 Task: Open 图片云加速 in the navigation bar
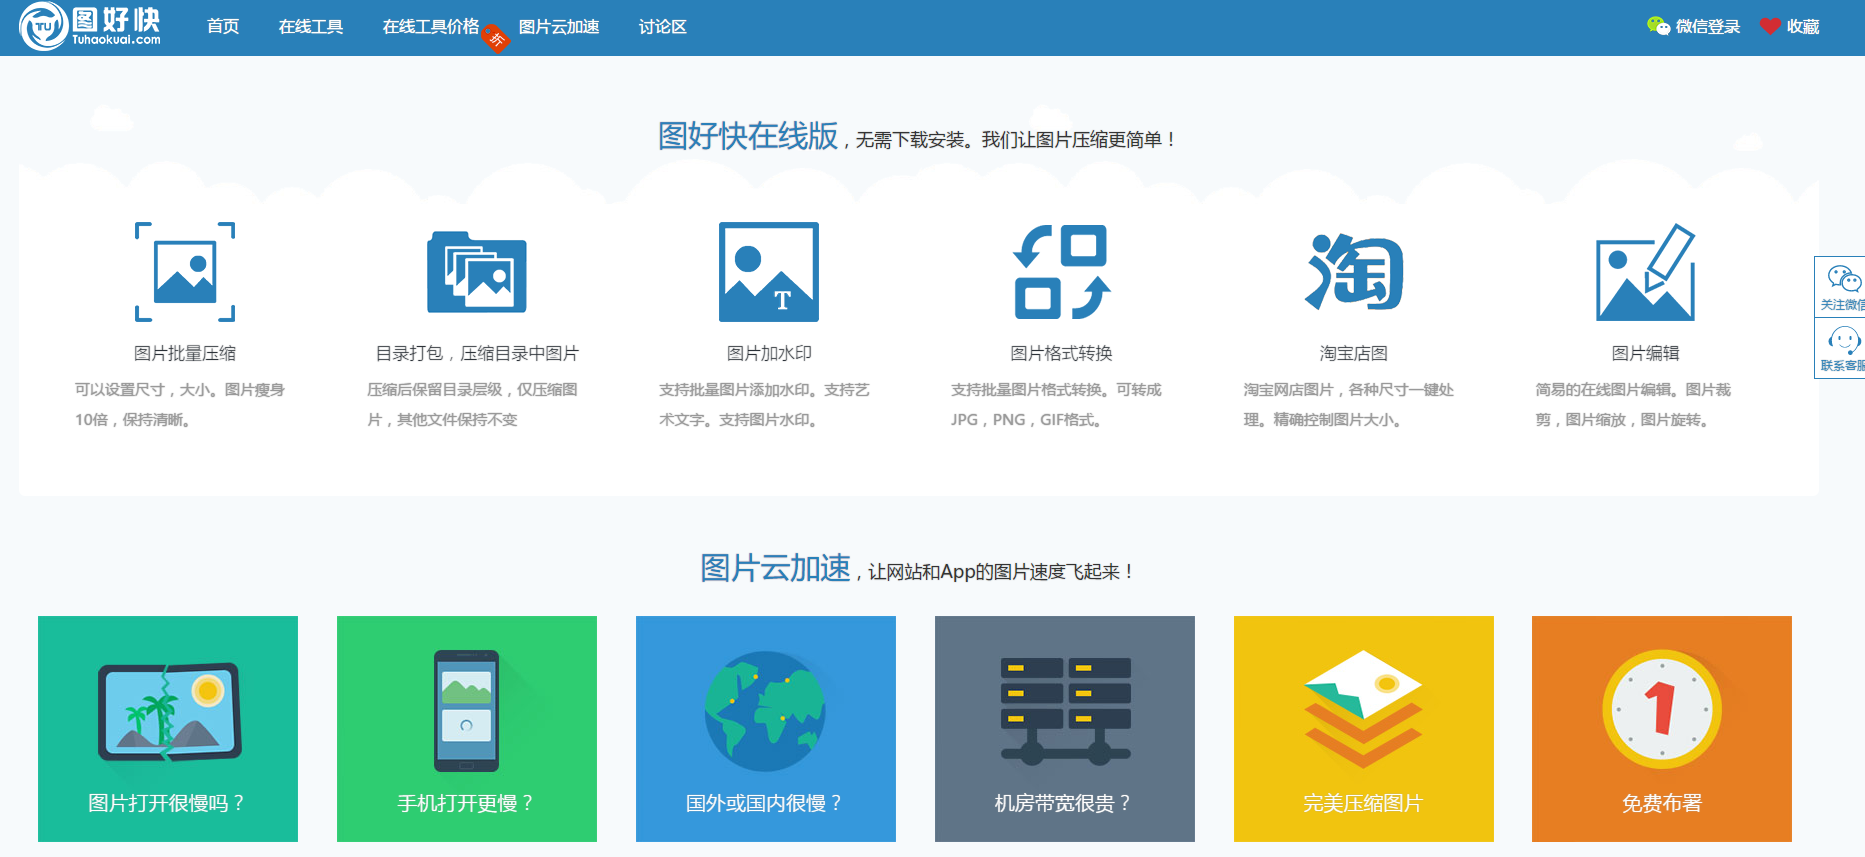[x=559, y=27]
